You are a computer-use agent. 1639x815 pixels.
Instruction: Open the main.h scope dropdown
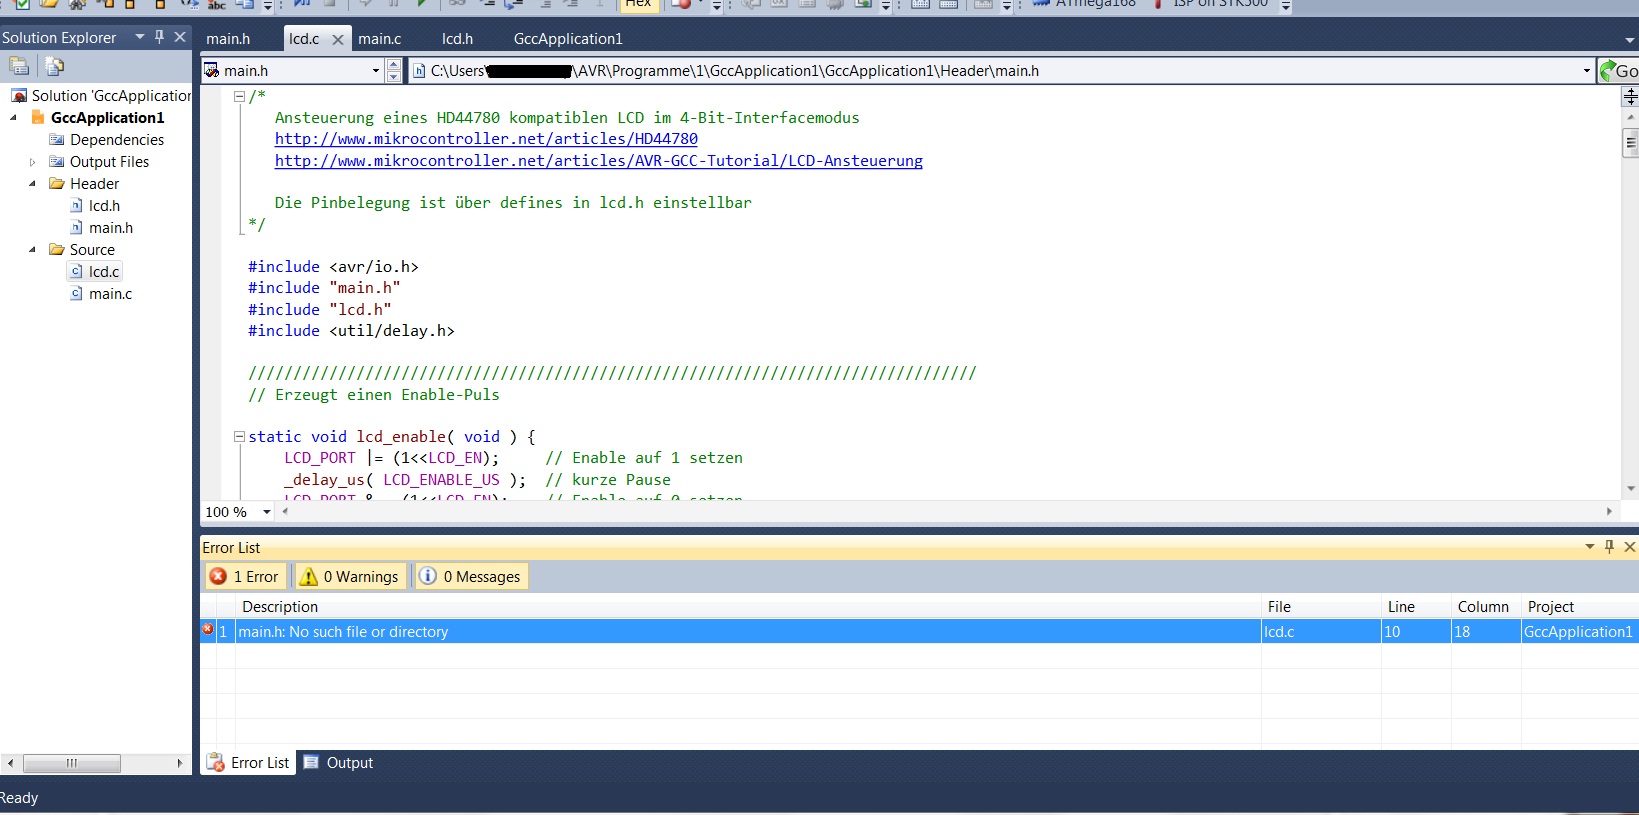[x=376, y=71]
